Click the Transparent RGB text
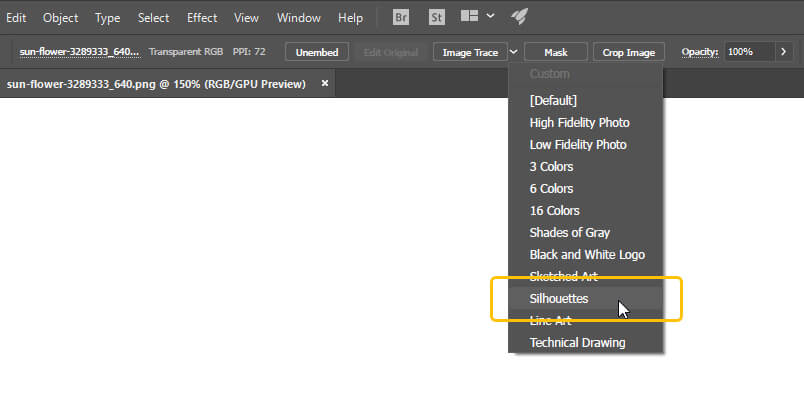 point(186,52)
